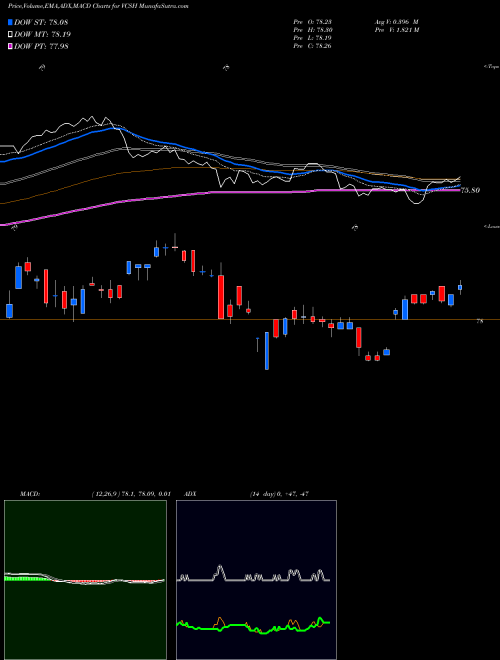
Task: Click the 'MACD:' panel heading
Action: coord(30,494)
